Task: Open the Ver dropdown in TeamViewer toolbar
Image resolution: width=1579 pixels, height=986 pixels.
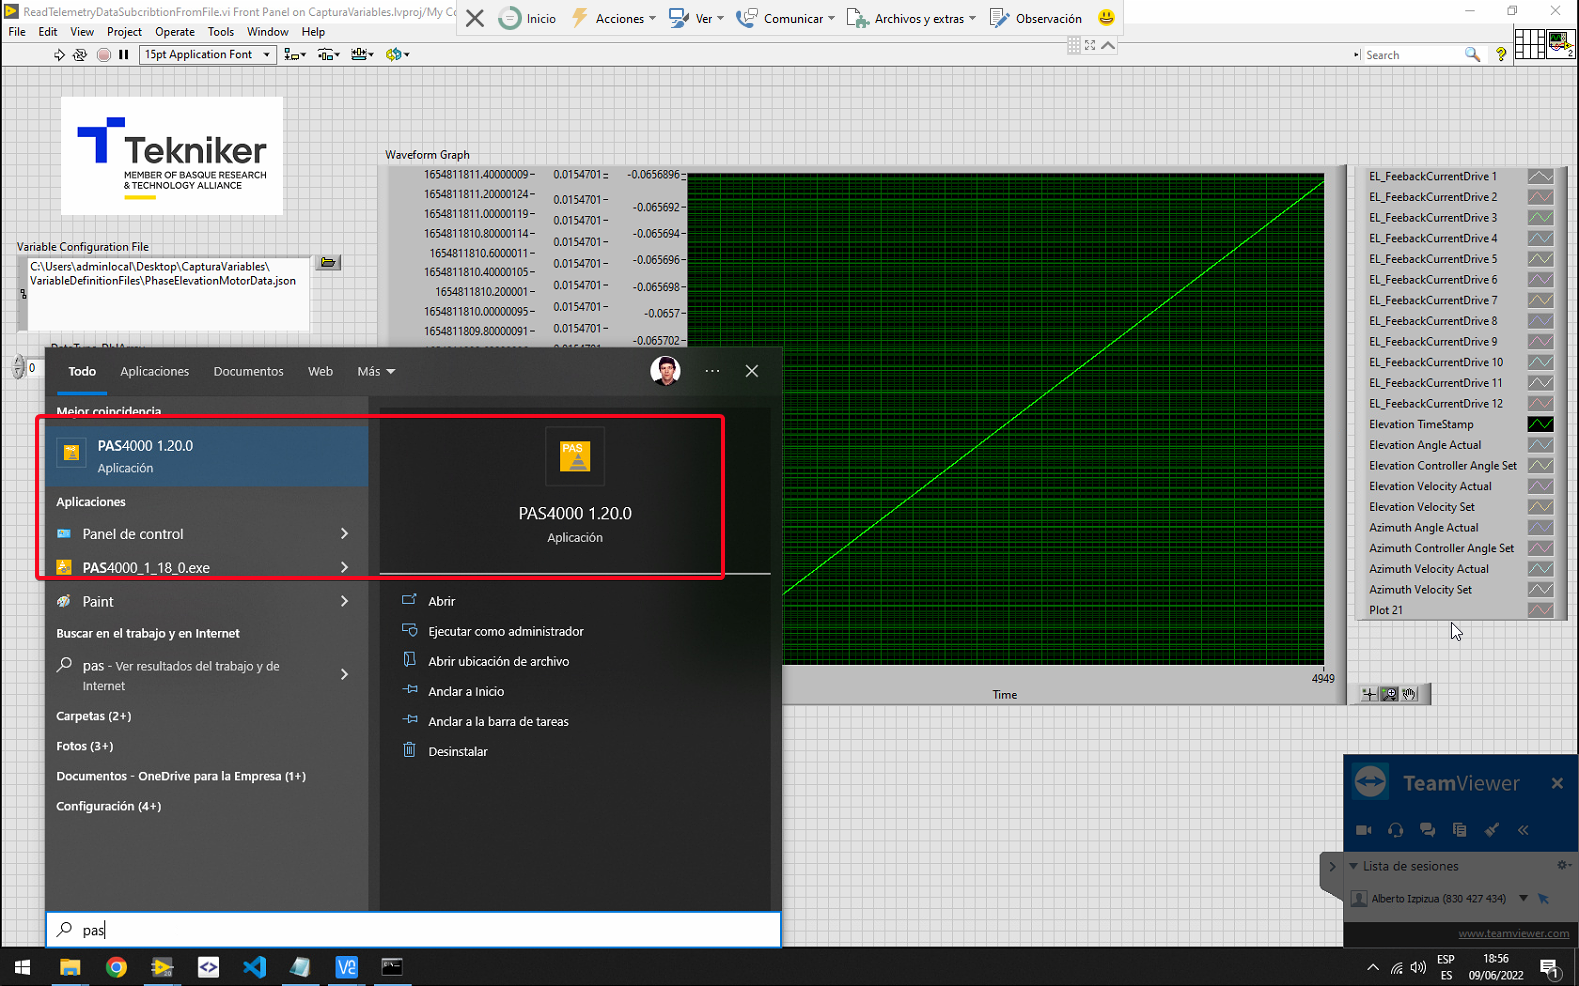Action: click(x=696, y=18)
